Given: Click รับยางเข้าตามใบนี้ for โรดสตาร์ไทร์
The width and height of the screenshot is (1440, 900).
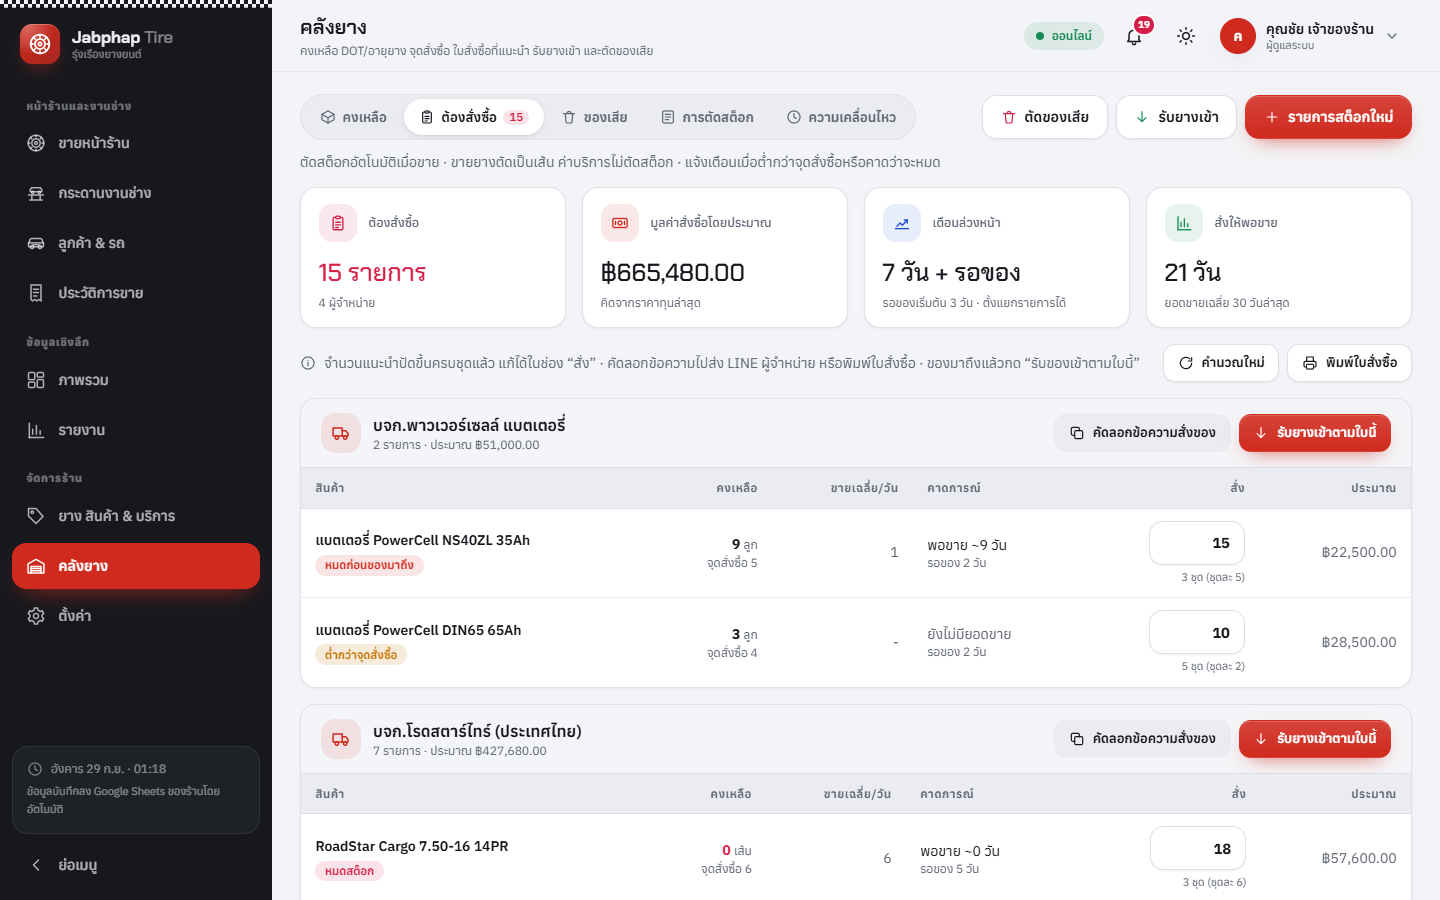Looking at the screenshot, I should [1315, 739].
